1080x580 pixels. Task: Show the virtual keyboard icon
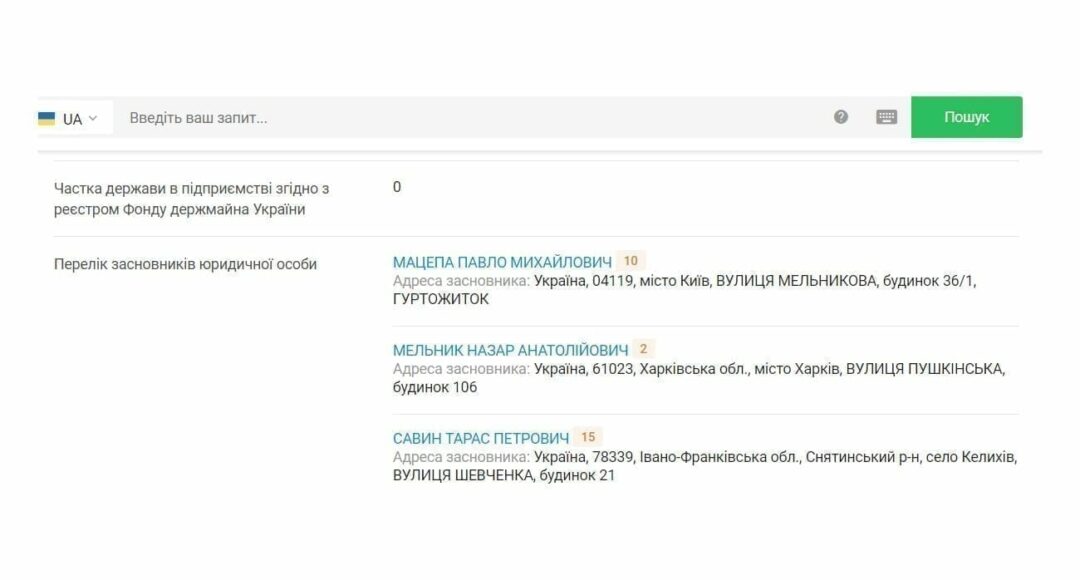pyautogui.click(x=886, y=117)
